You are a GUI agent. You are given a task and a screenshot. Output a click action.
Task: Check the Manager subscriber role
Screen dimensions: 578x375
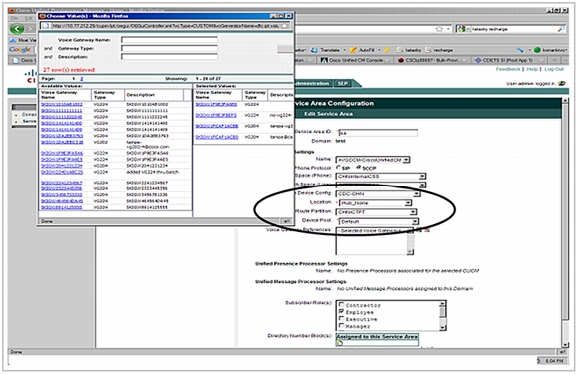(x=342, y=326)
